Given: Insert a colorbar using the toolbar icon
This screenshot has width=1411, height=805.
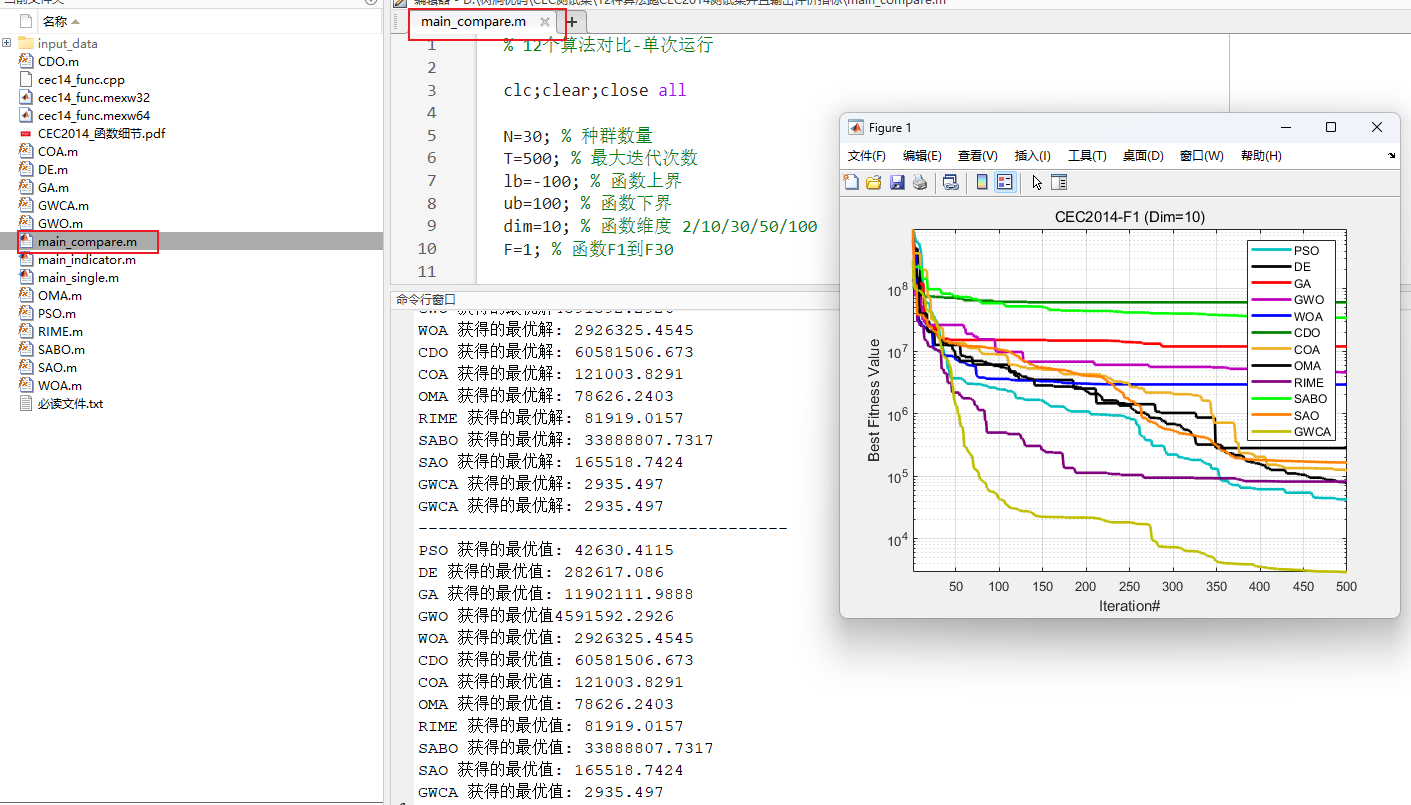Looking at the screenshot, I should click(981, 182).
